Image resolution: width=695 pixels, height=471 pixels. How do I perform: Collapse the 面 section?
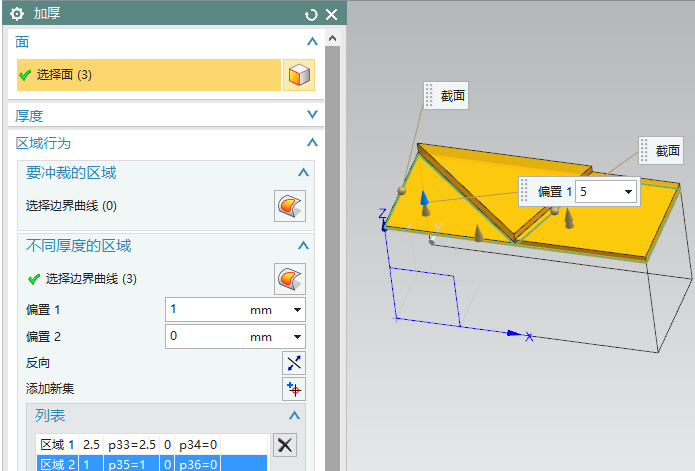click(312, 42)
